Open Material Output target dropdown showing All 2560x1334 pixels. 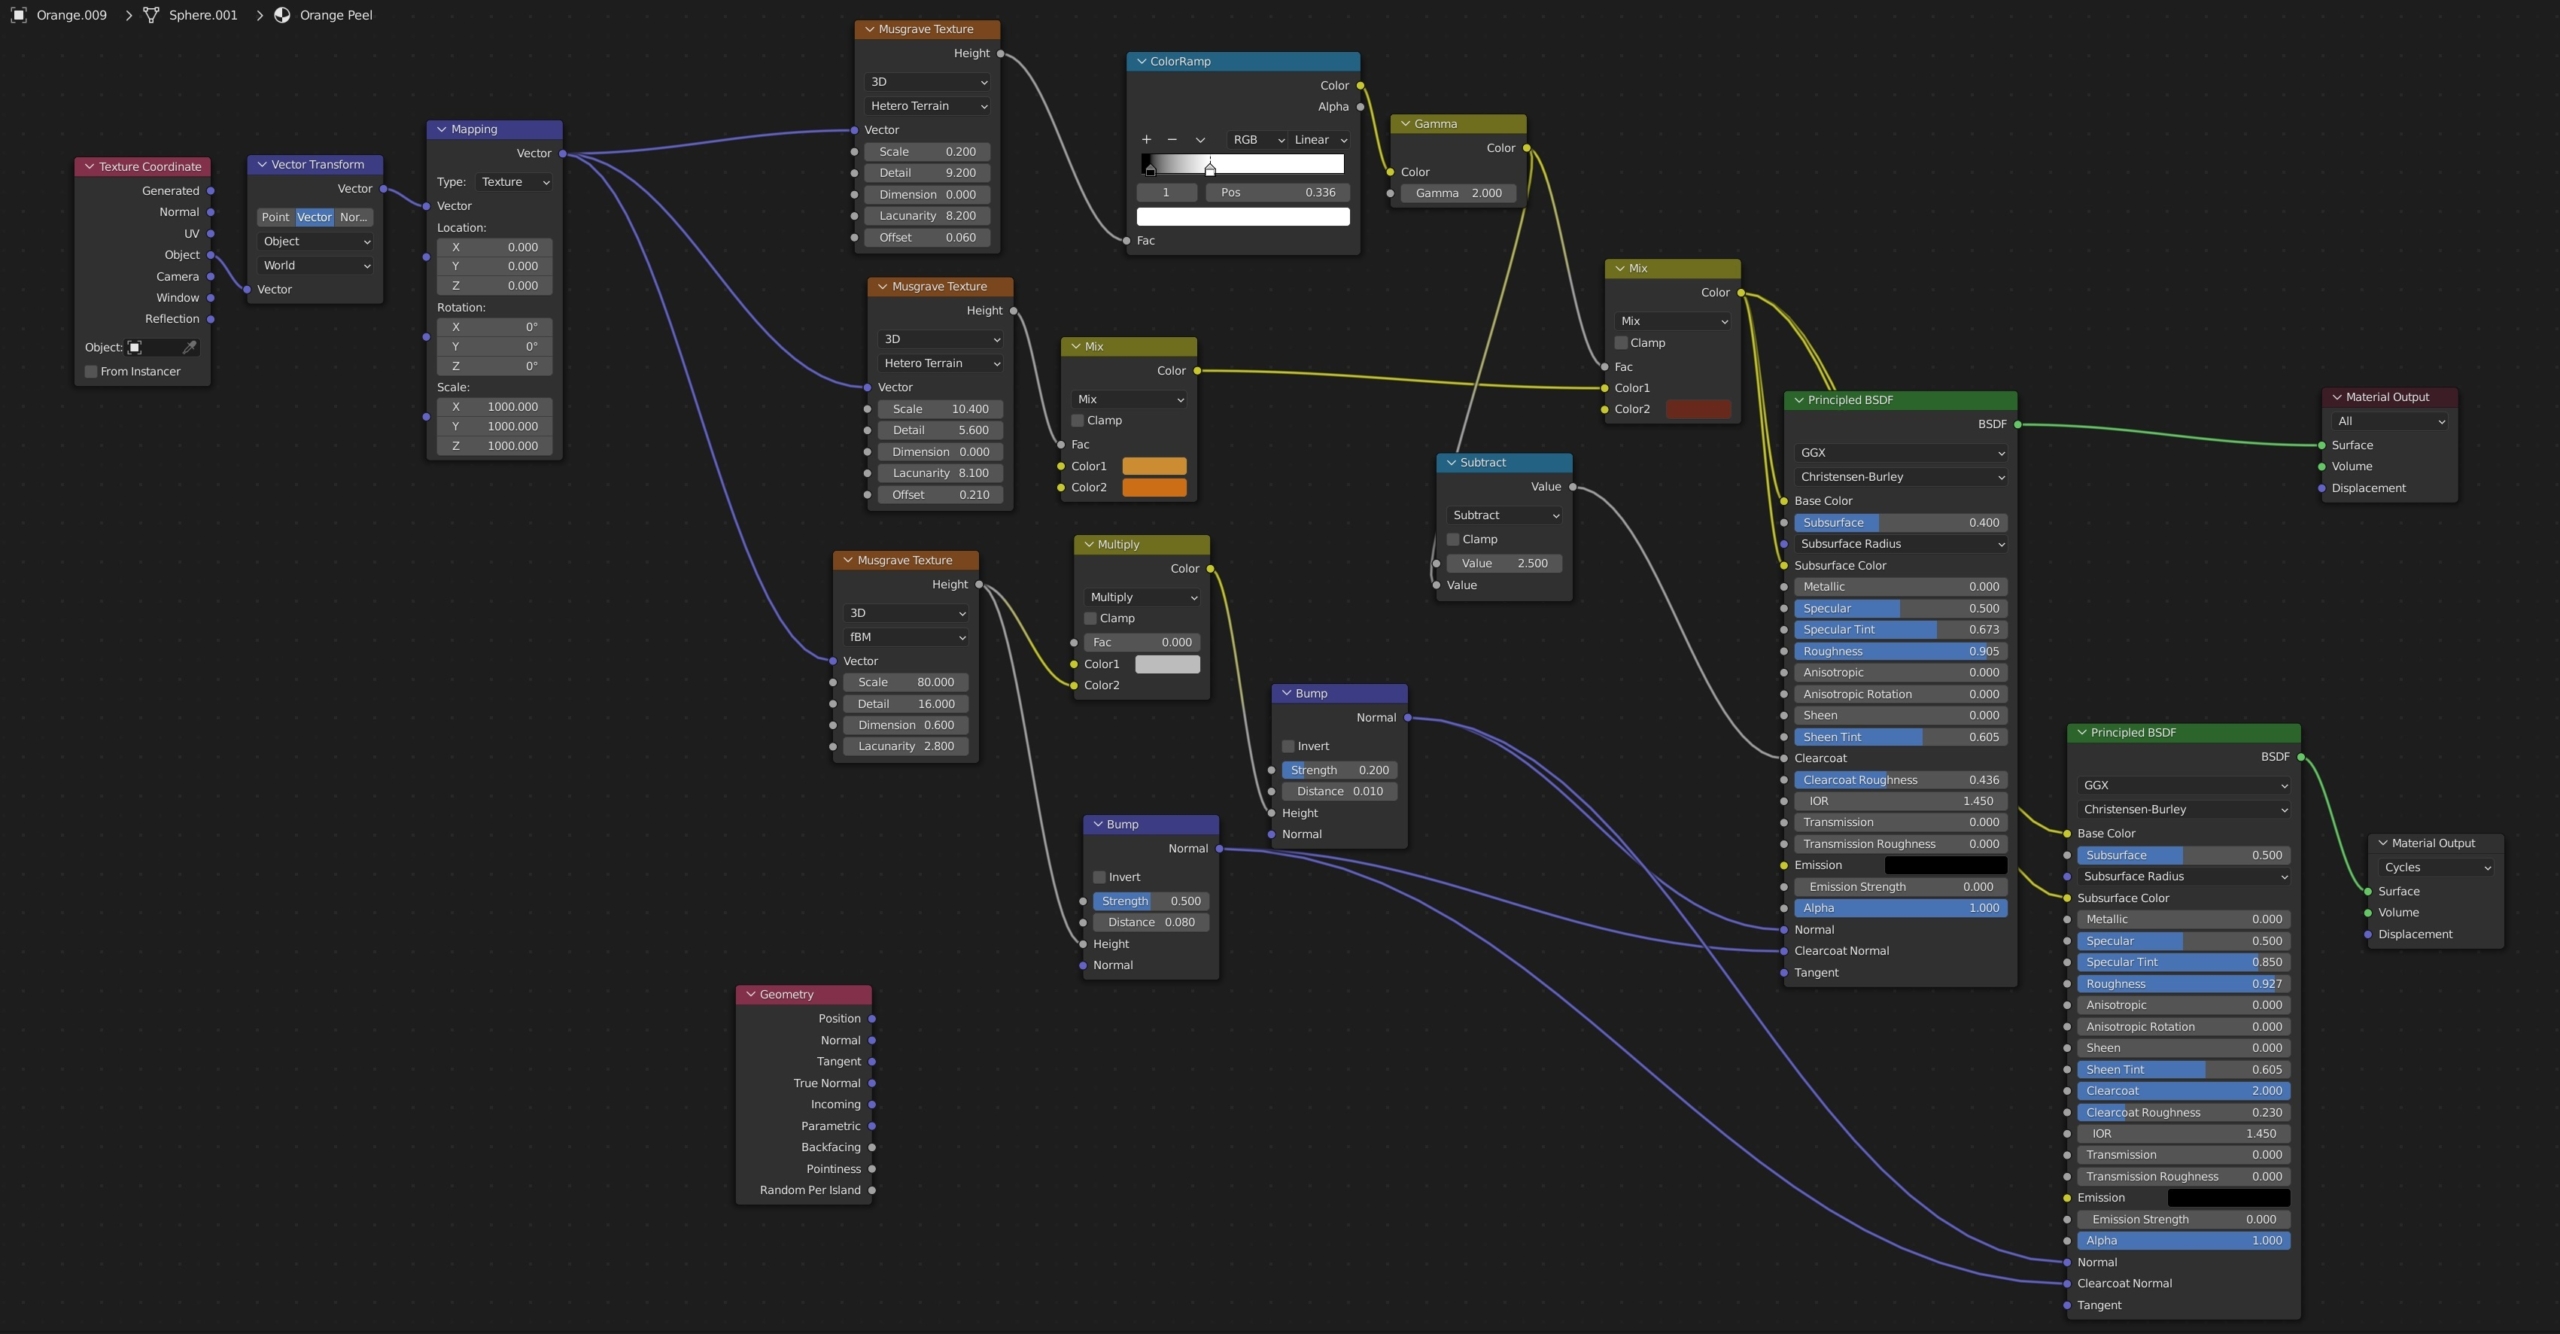coord(2390,422)
